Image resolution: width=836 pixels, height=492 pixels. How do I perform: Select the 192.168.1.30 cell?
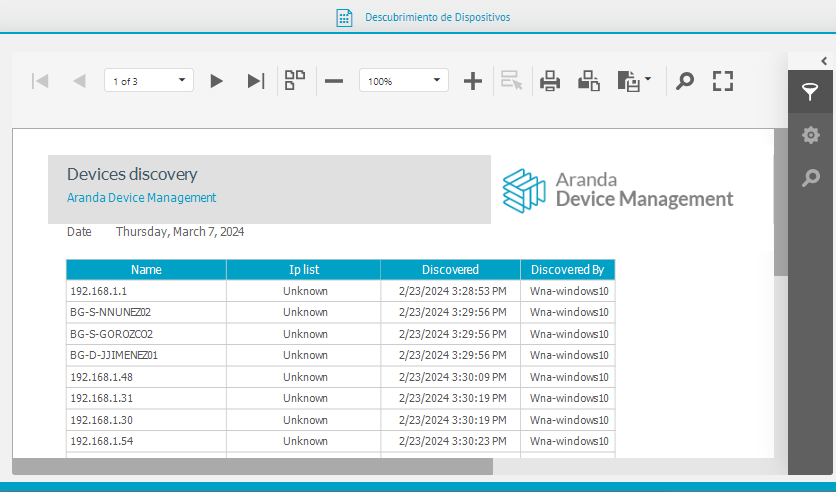tap(146, 420)
